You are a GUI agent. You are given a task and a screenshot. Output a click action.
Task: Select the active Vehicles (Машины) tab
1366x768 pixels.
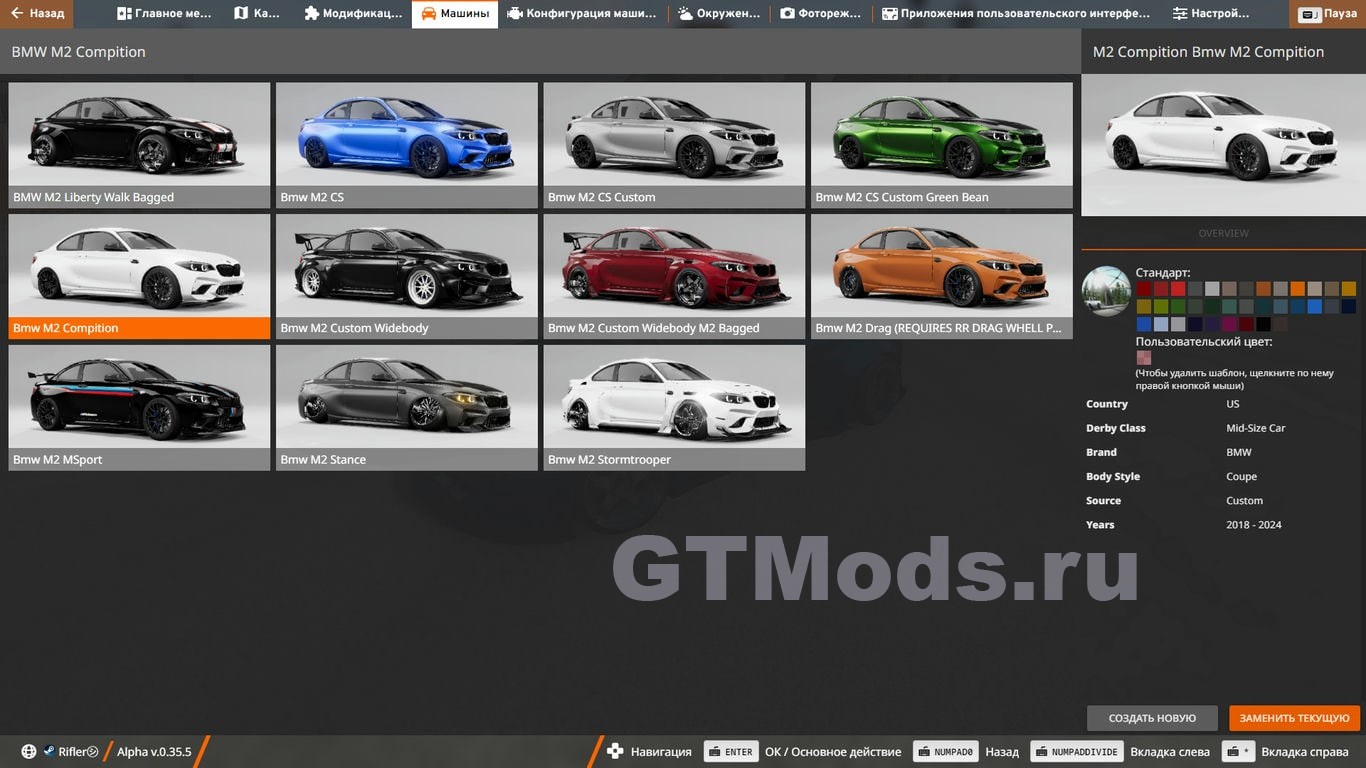455,14
